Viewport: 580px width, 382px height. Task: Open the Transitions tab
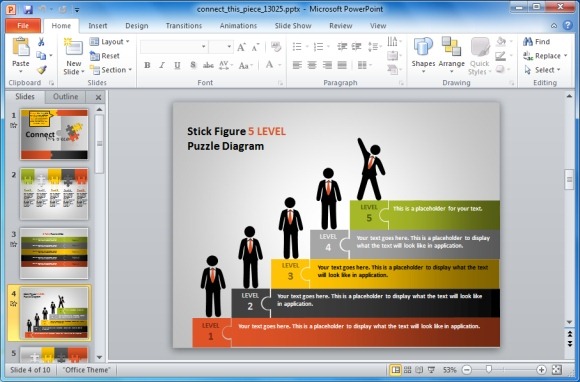(183, 26)
